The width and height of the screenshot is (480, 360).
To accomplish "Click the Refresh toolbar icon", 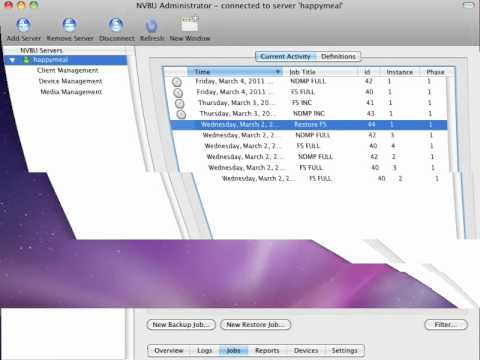I will [152, 26].
